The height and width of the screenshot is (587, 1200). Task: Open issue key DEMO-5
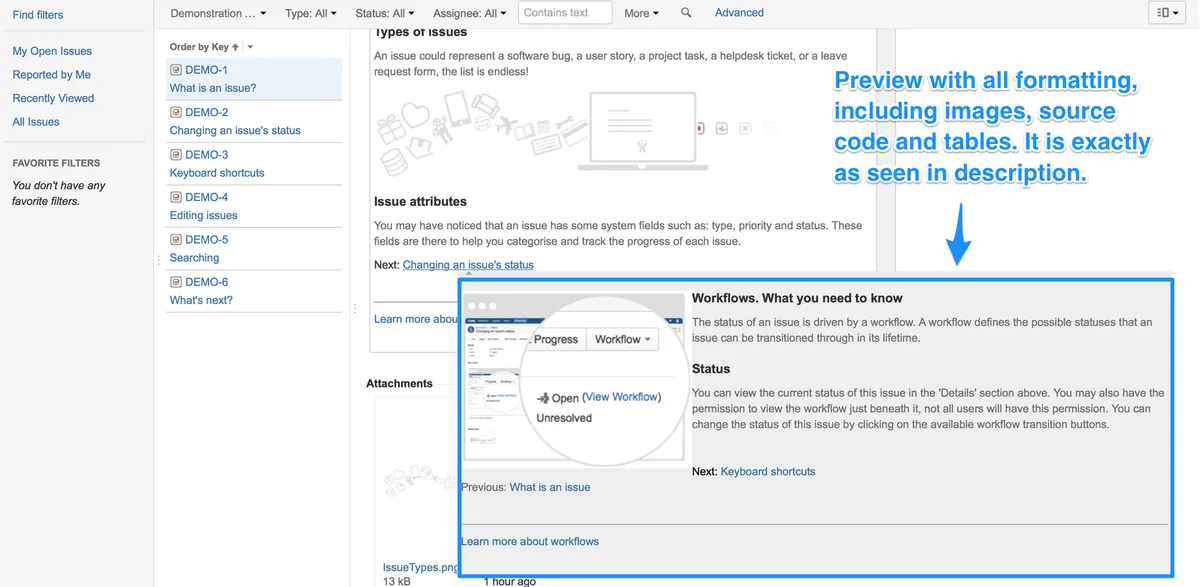click(206, 240)
